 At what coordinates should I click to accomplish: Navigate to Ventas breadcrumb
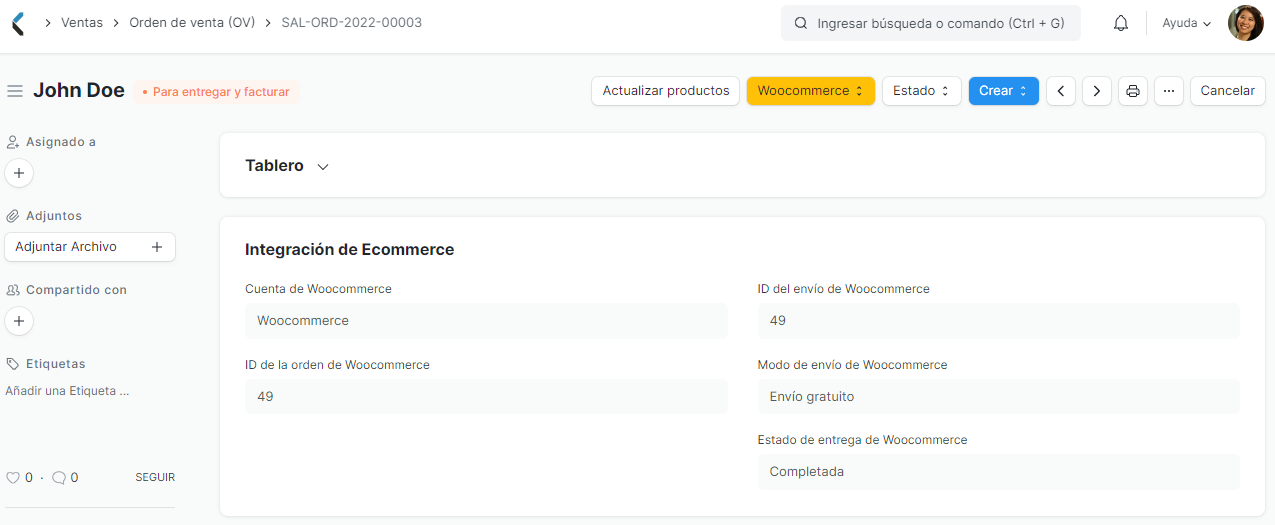tap(82, 22)
